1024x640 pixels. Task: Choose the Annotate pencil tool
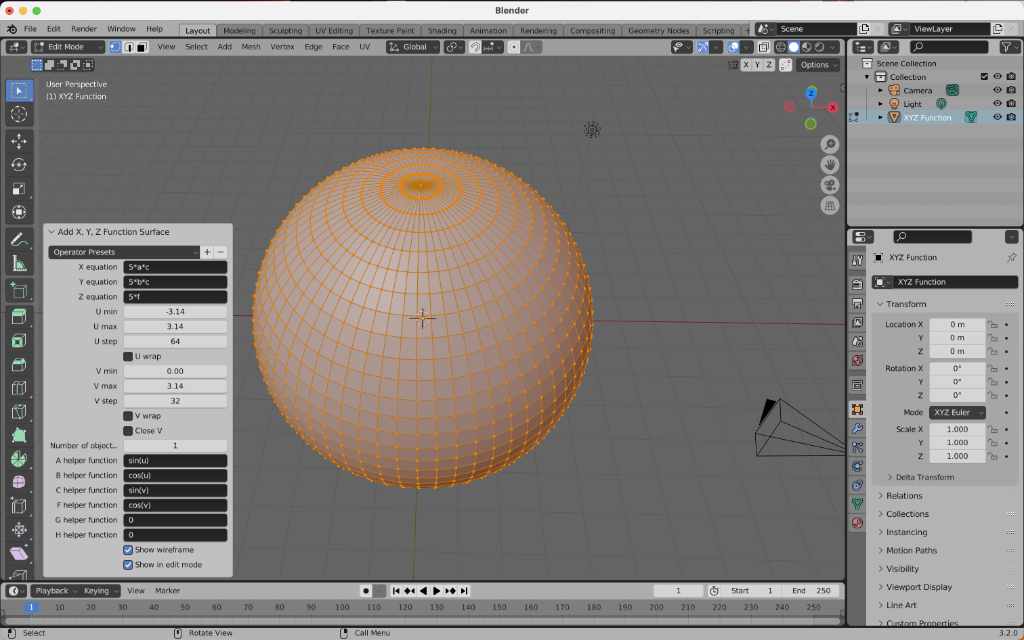point(19,240)
